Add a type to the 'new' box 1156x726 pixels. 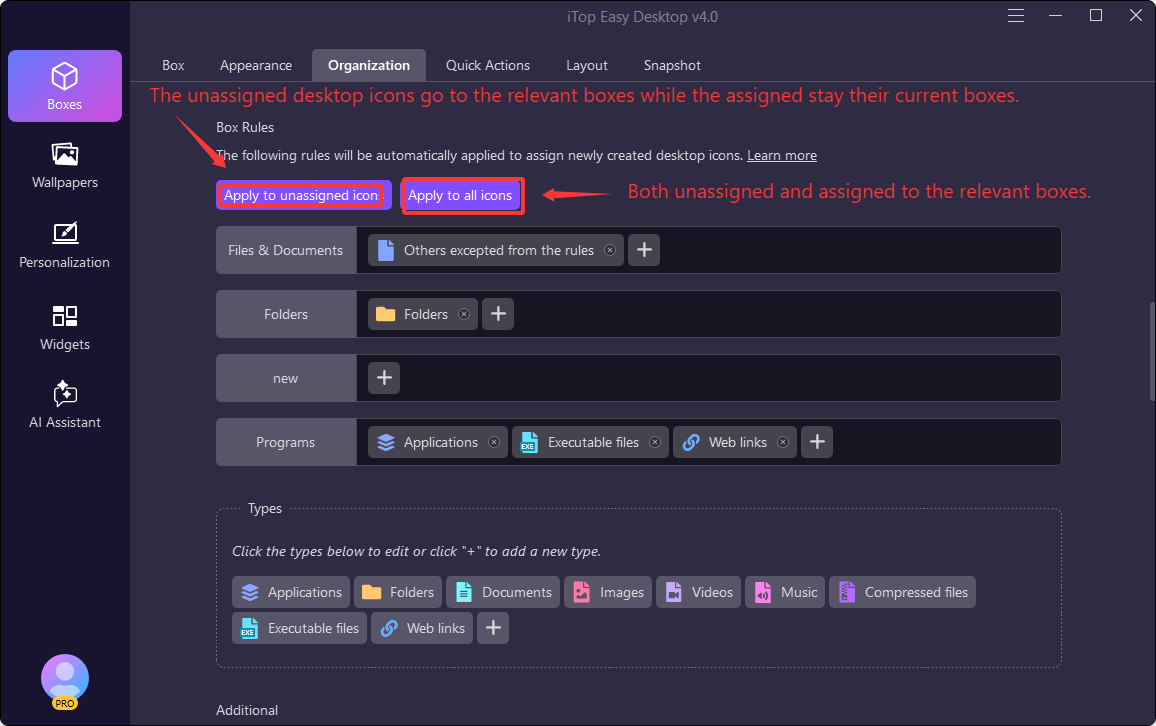point(383,378)
